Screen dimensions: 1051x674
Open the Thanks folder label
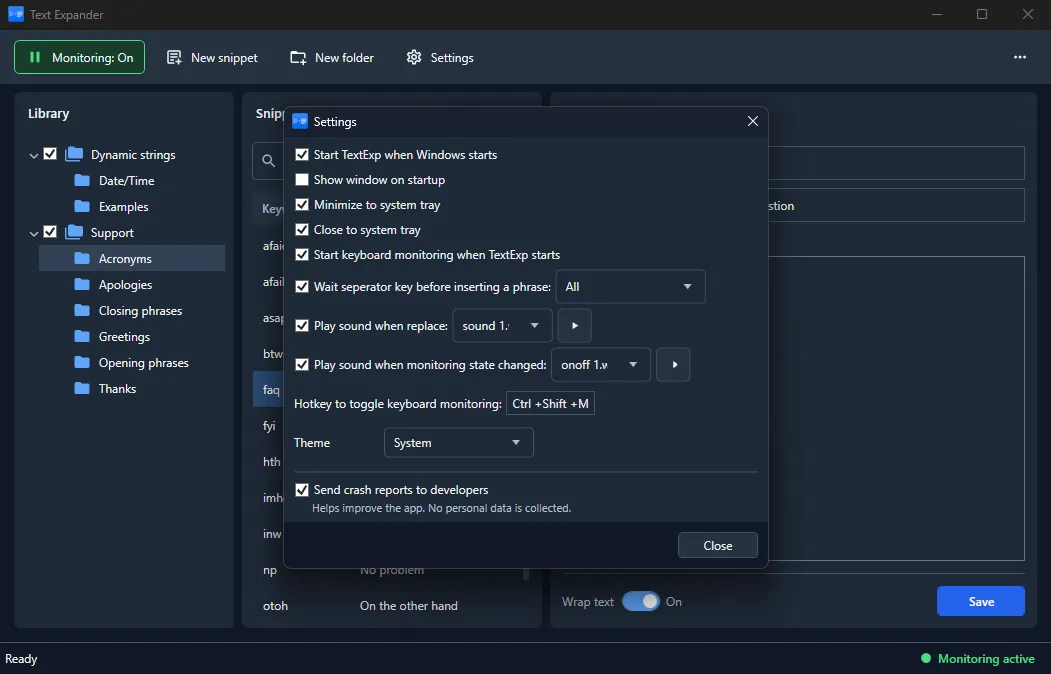117,389
